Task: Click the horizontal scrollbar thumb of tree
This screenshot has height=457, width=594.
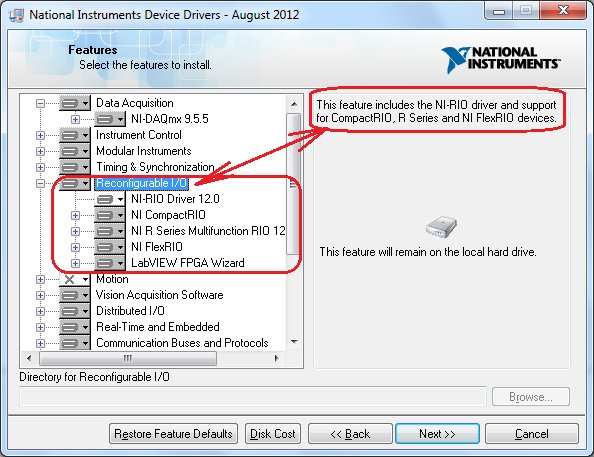Action: tap(128, 358)
